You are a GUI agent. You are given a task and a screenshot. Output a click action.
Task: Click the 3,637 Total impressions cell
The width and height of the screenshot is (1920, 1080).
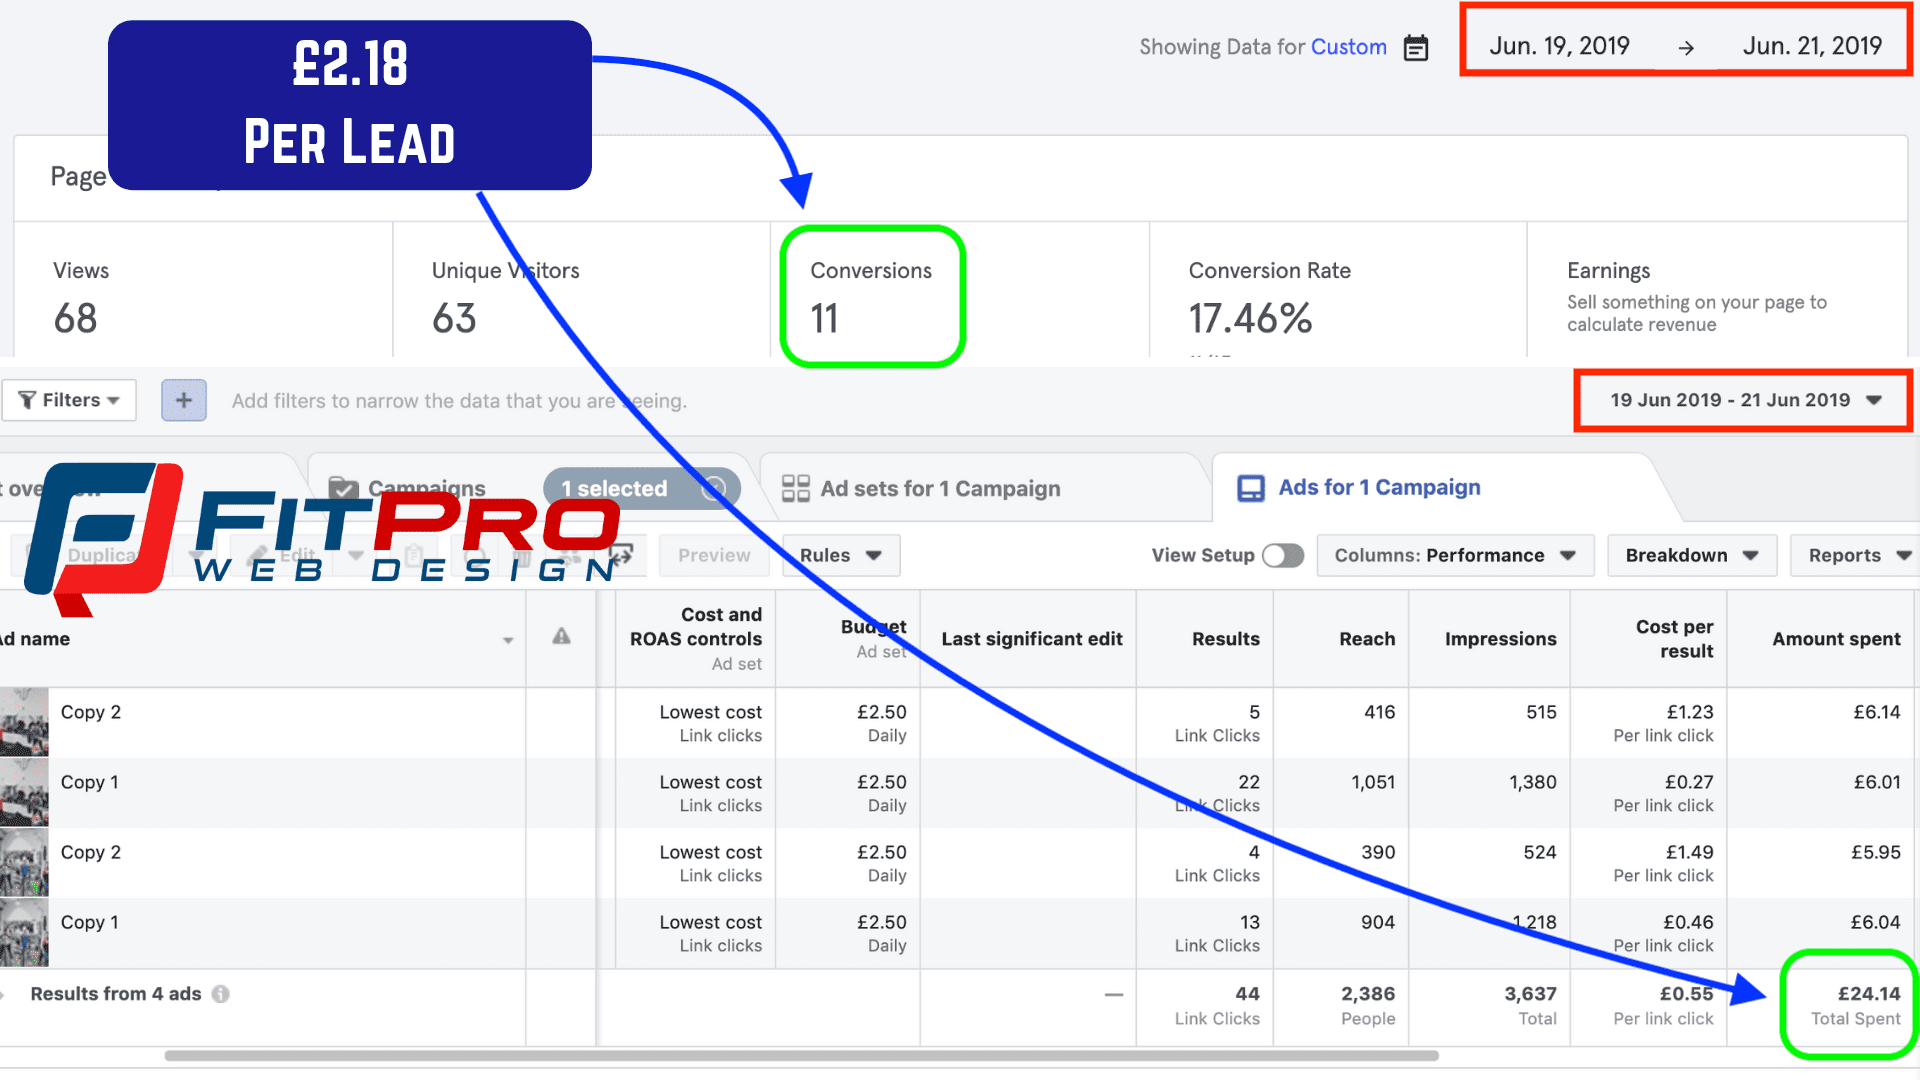coord(1530,1005)
